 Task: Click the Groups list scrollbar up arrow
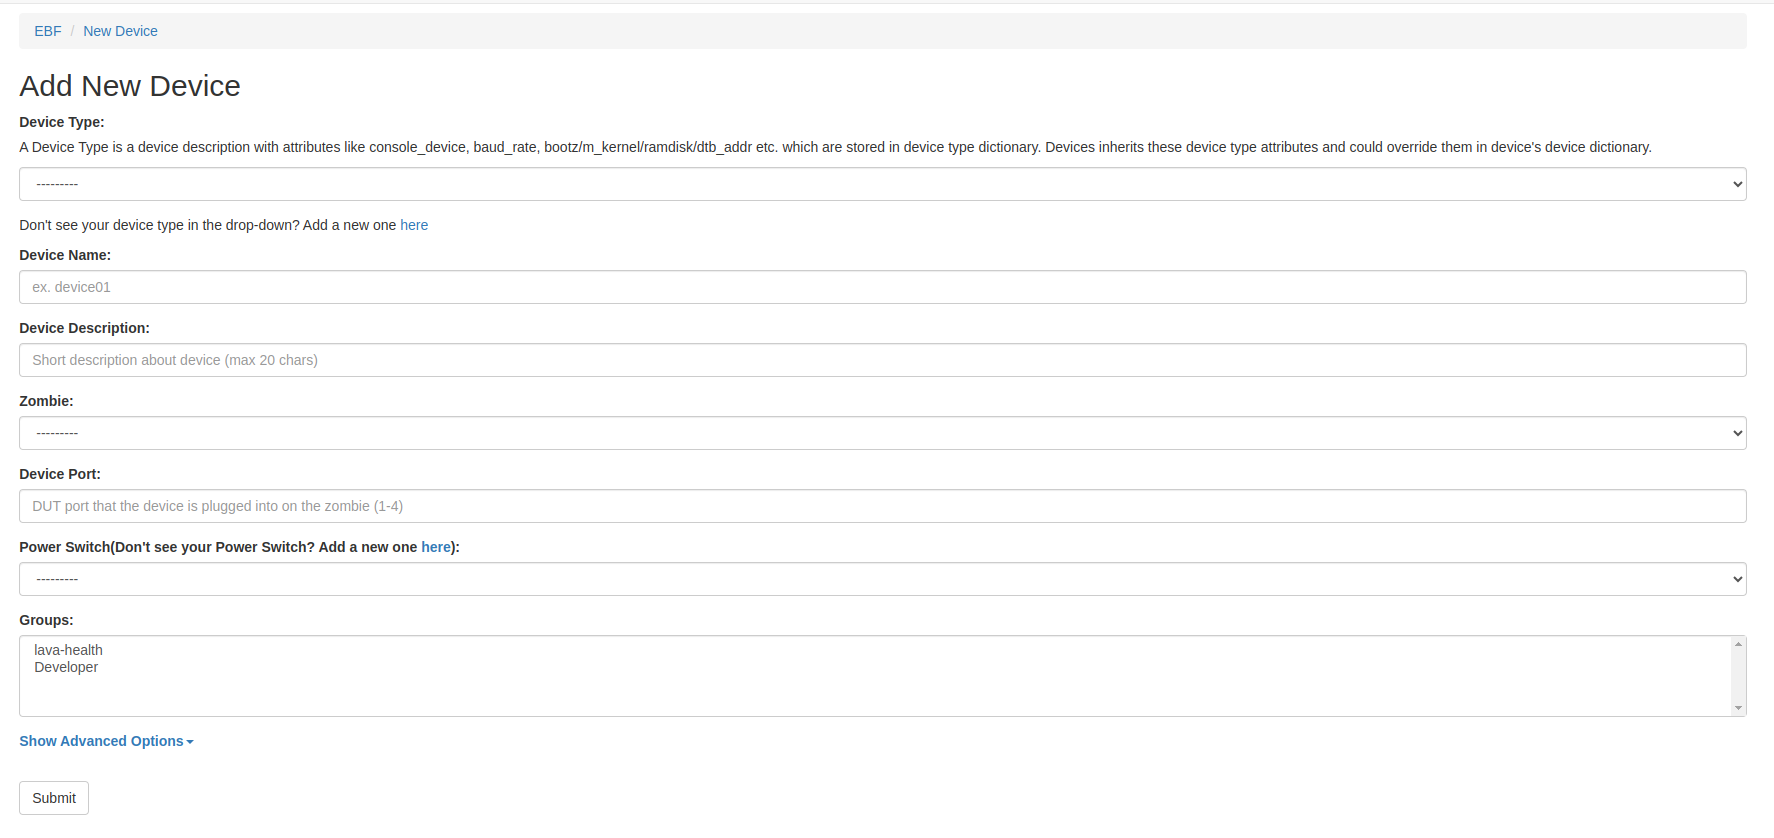[1738, 644]
